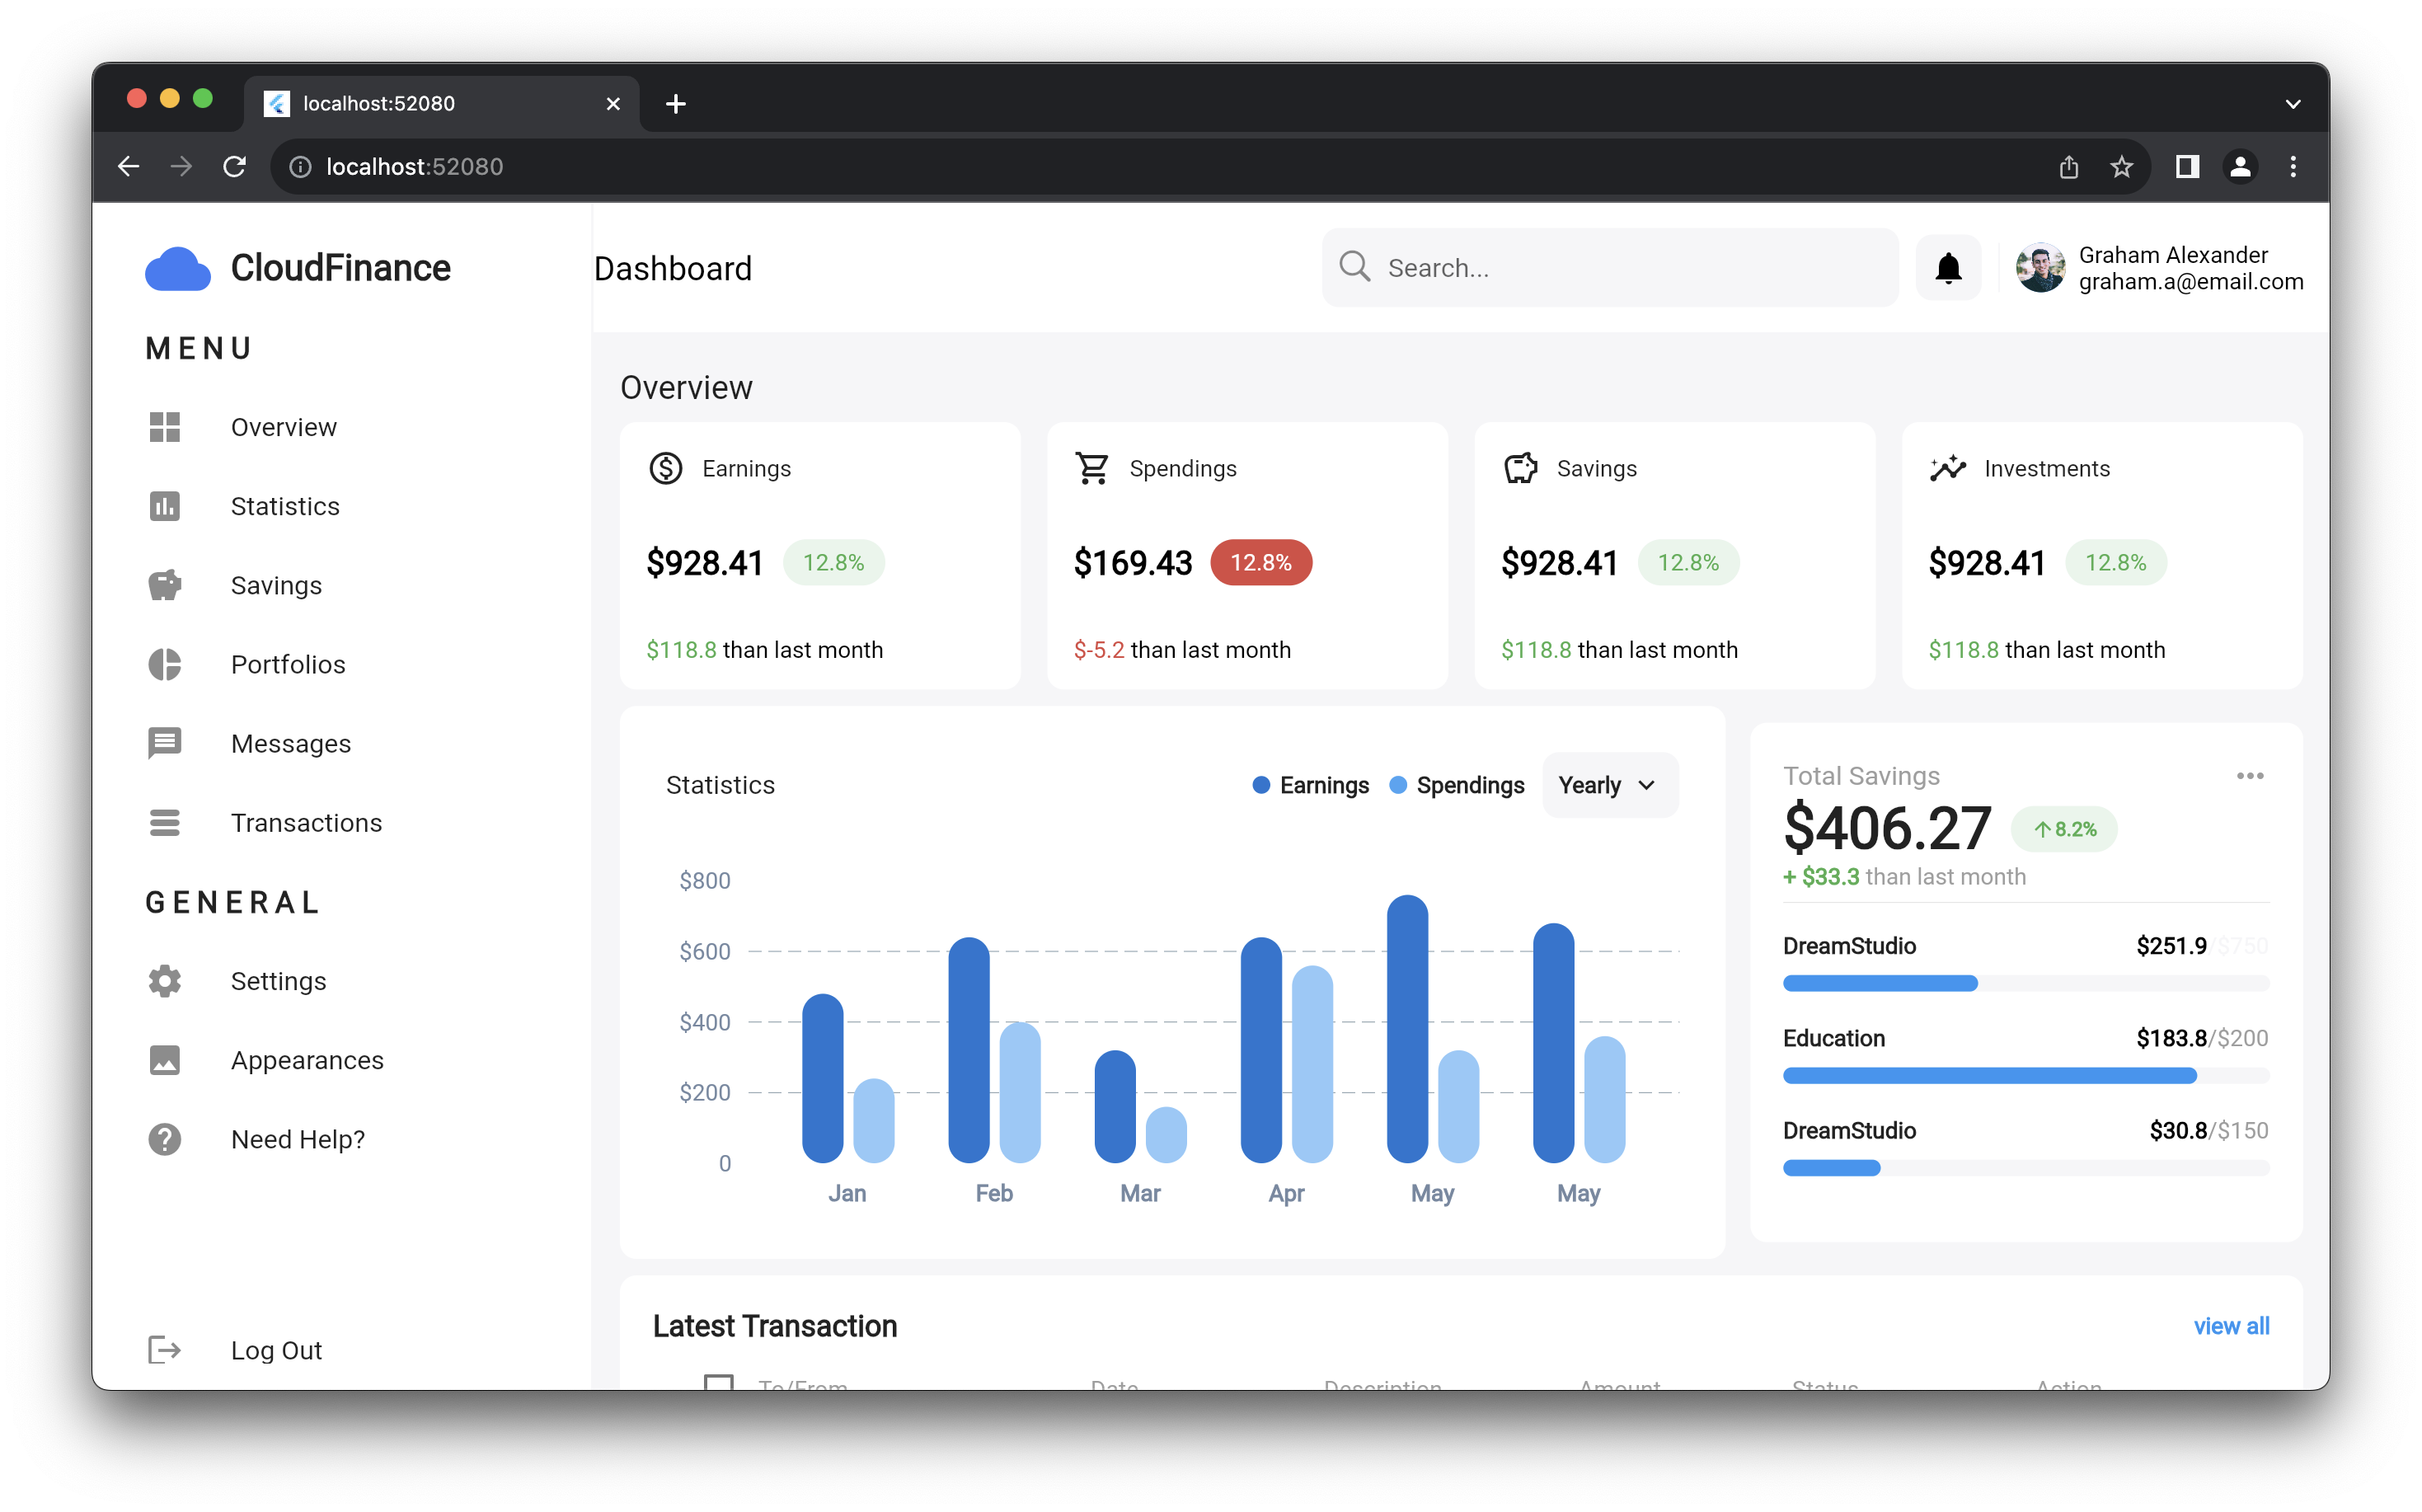Screen dimensions: 2422x1512
Task: Click the Portfolios pie chart icon
Action: pos(164,663)
